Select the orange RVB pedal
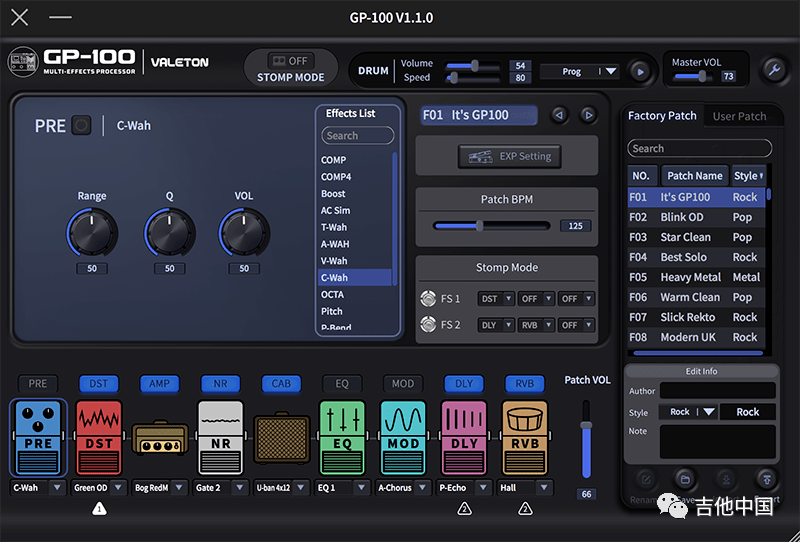Viewport: 800px width, 542px height. point(525,438)
